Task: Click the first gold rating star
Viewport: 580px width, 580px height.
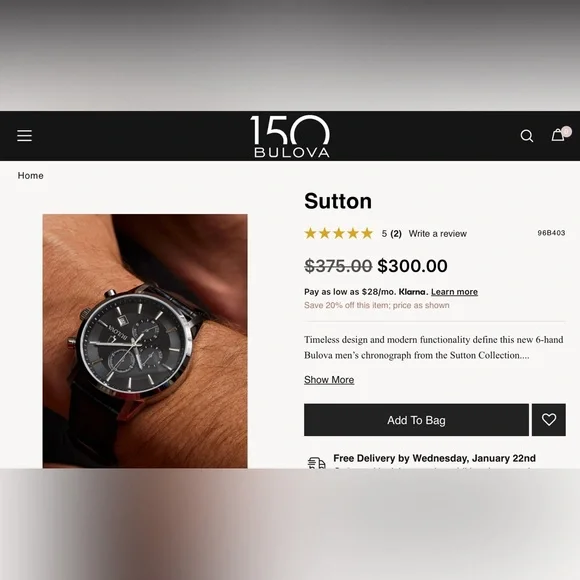Action: coord(310,233)
